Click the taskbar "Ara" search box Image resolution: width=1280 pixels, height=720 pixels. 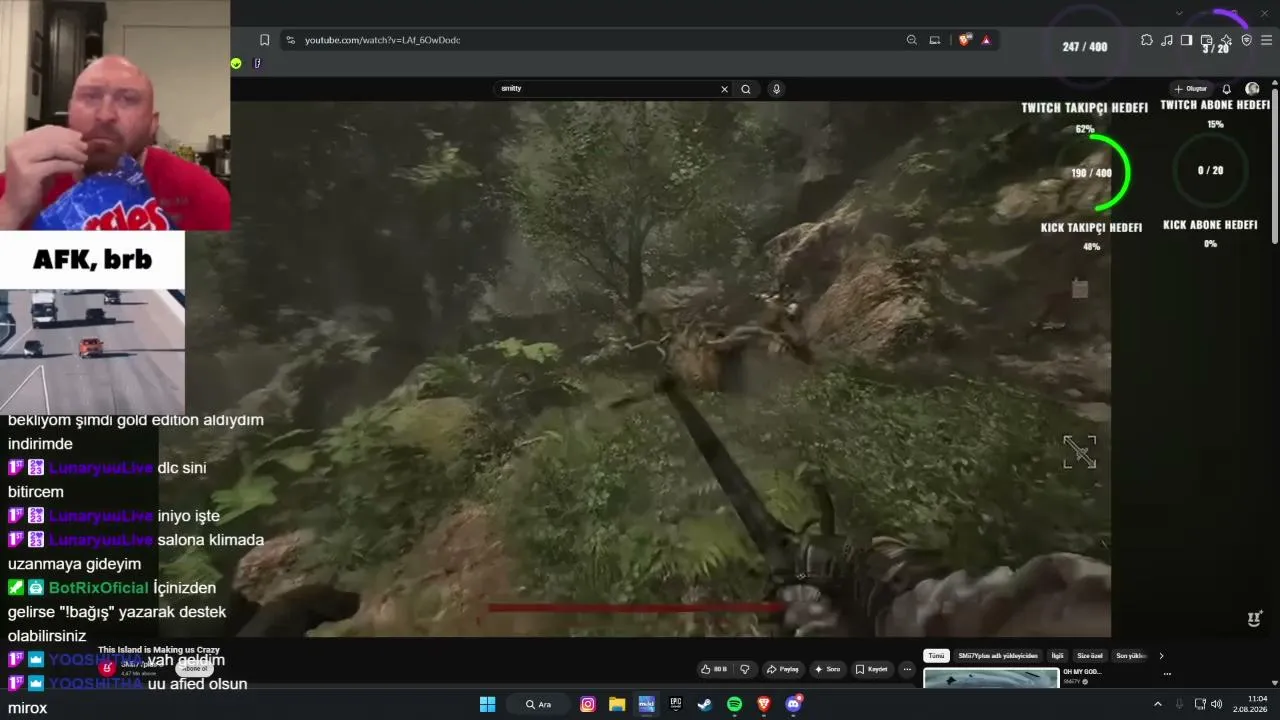540,704
